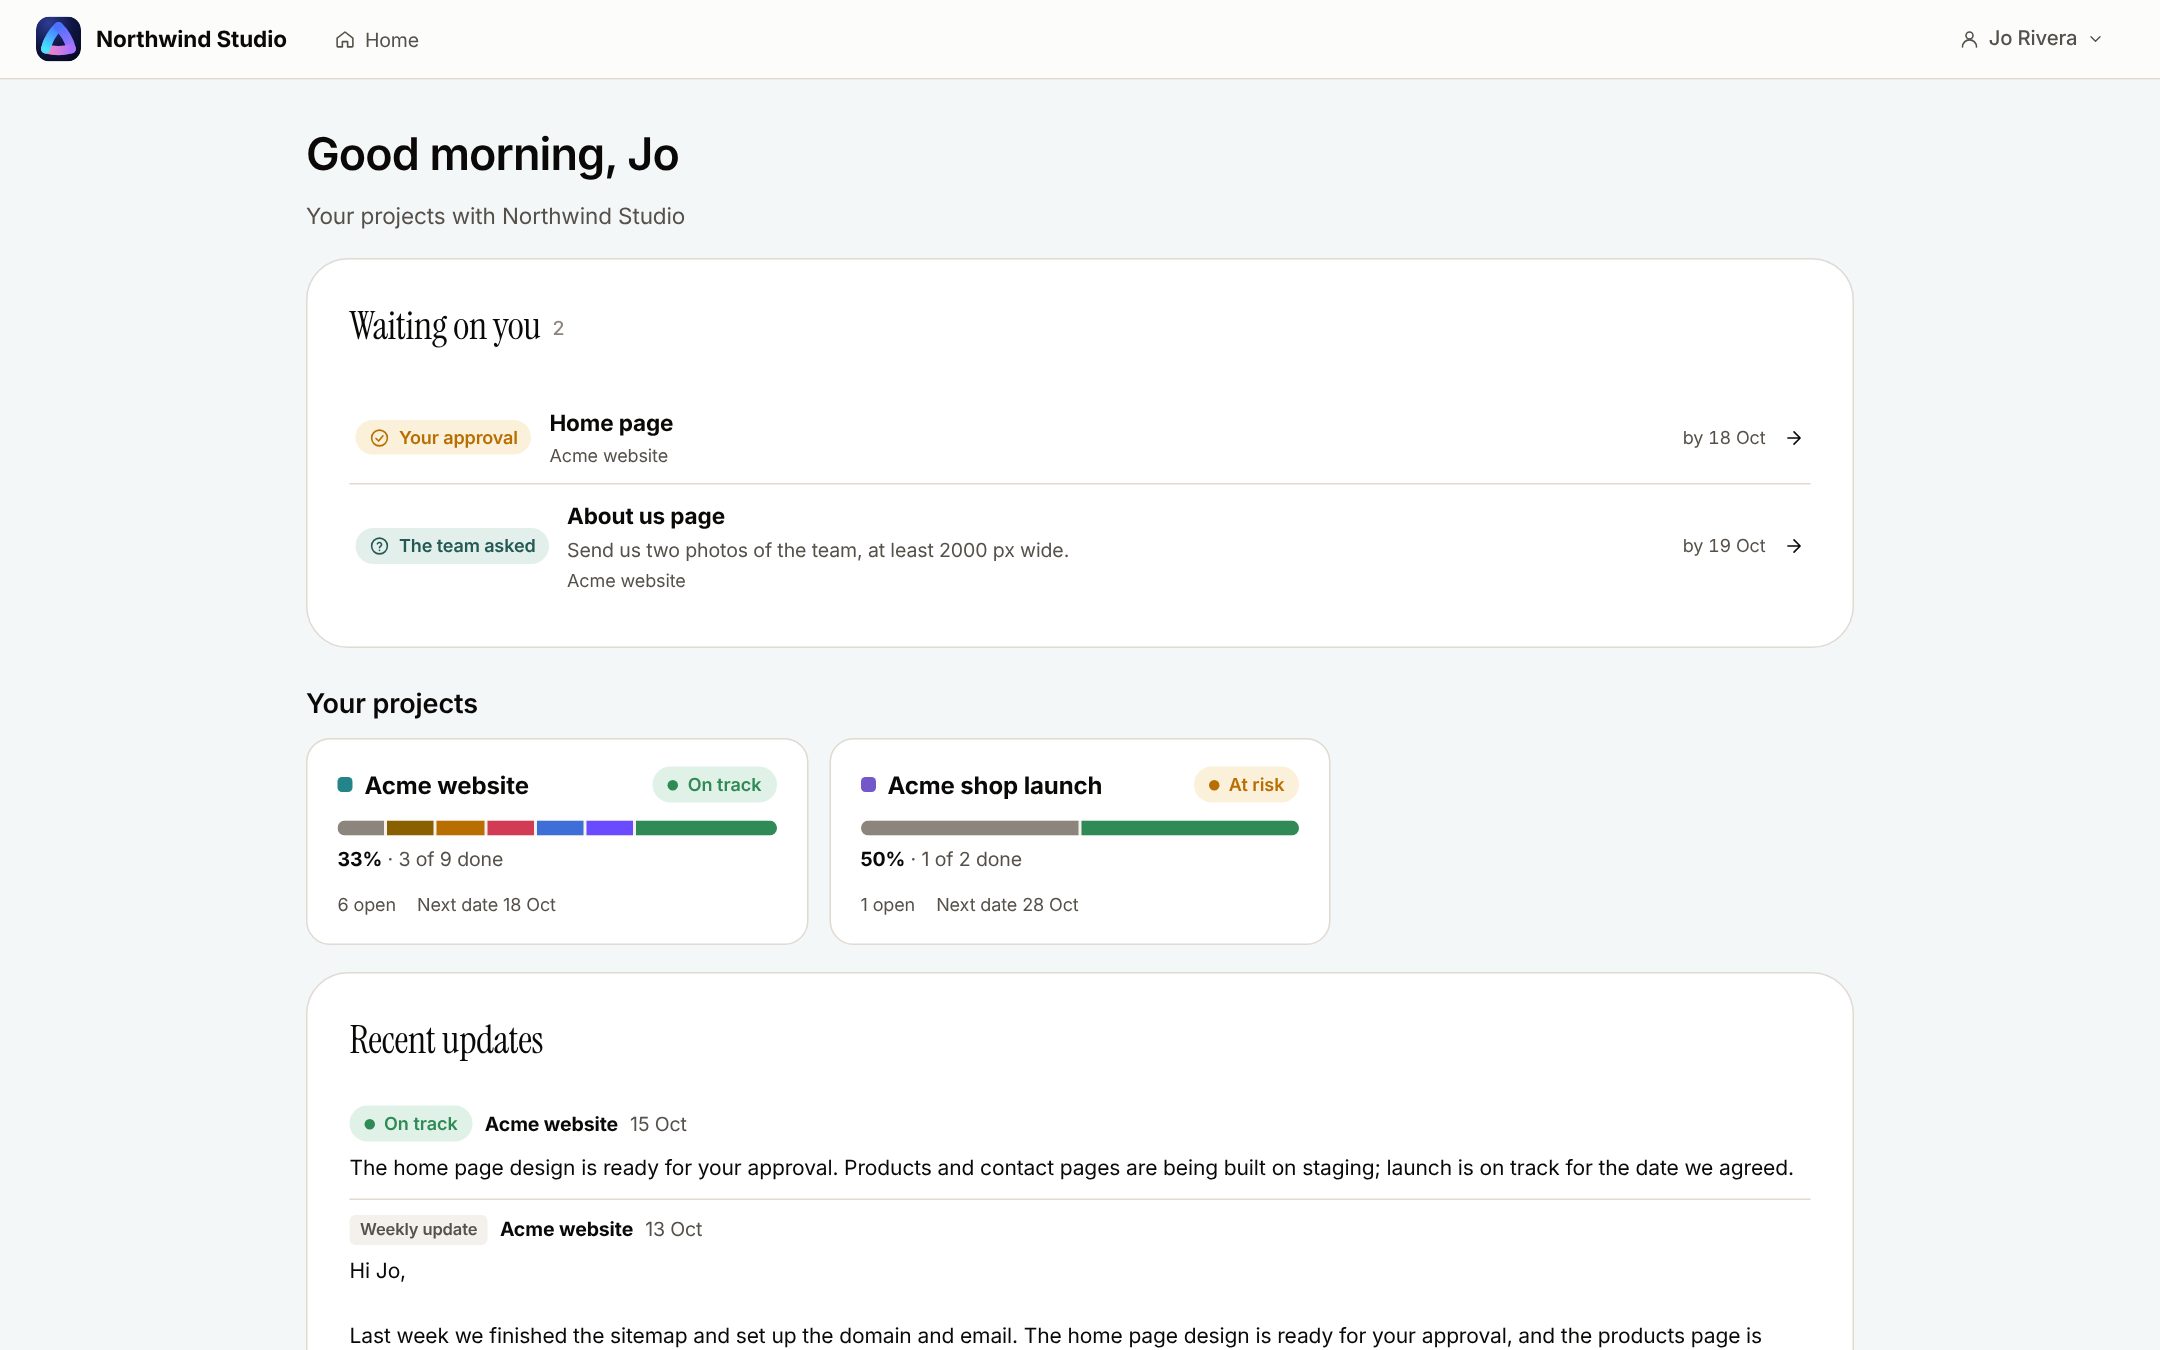Click the checkmark icon in Your approval badge

coord(380,438)
